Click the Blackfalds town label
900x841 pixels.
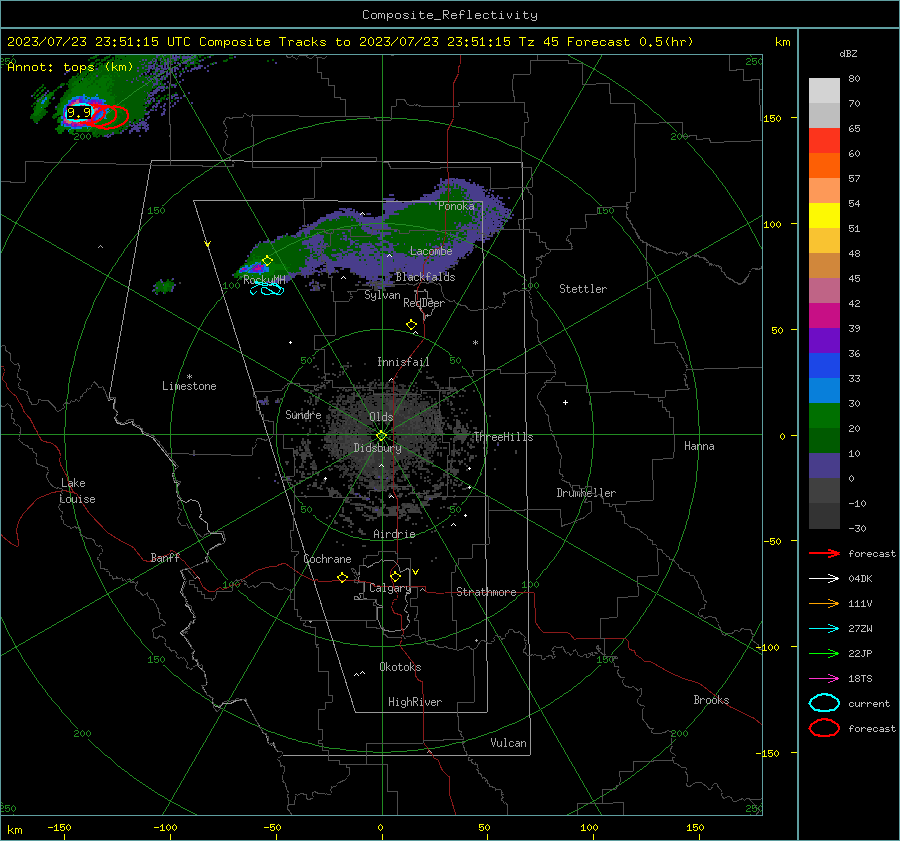(x=425, y=277)
